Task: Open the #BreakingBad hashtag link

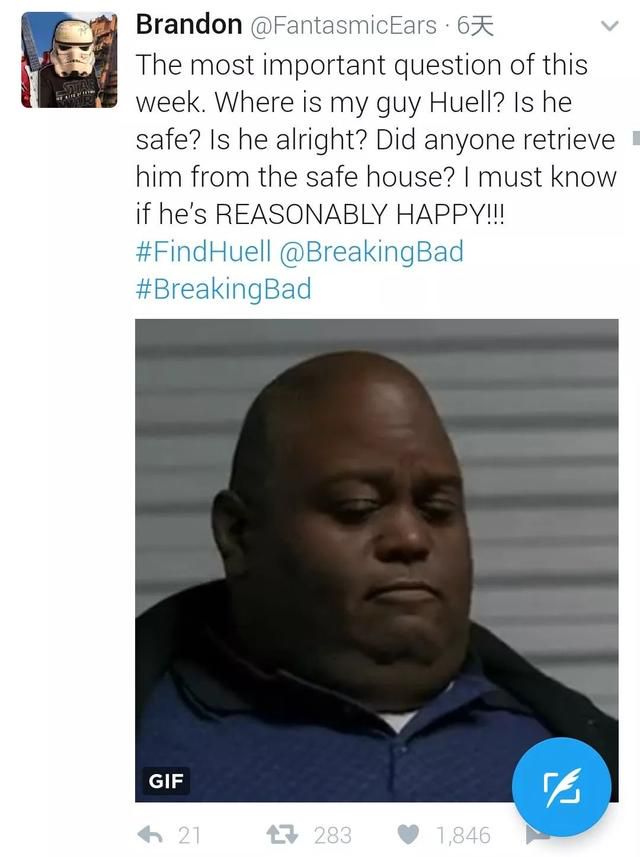Action: pyautogui.click(x=224, y=289)
